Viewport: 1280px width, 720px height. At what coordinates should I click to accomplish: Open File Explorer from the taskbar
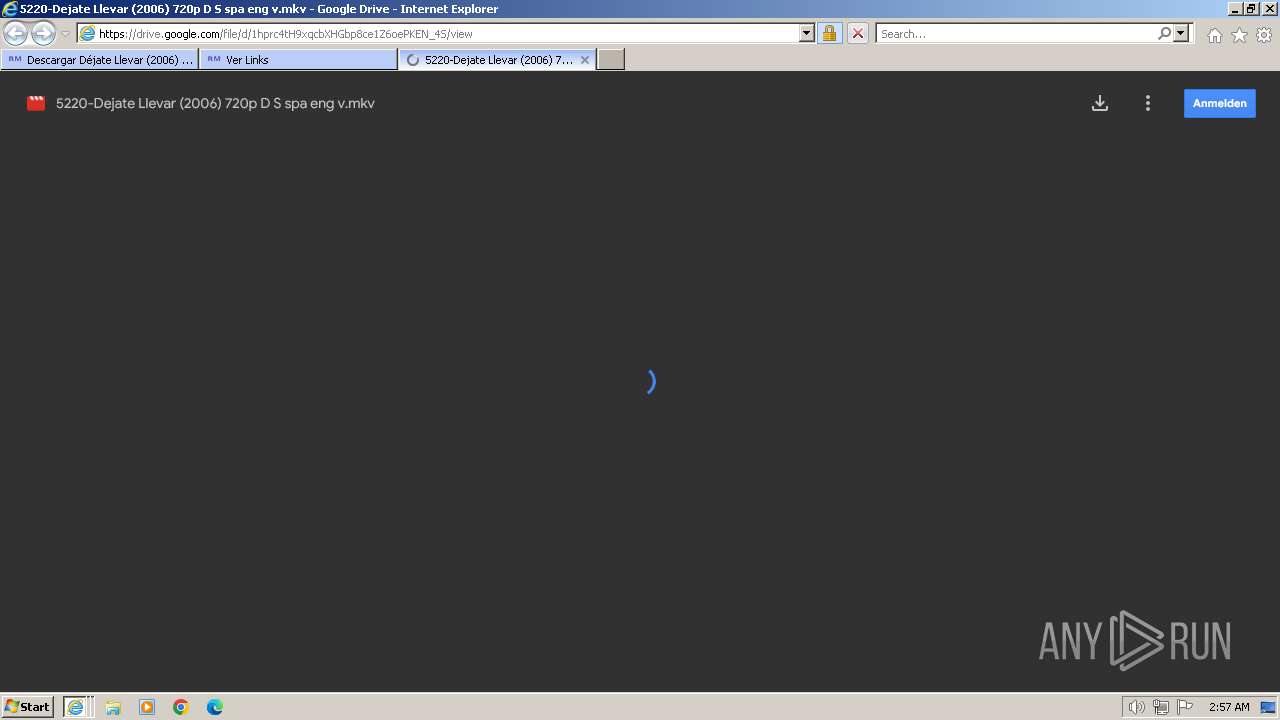pos(113,707)
